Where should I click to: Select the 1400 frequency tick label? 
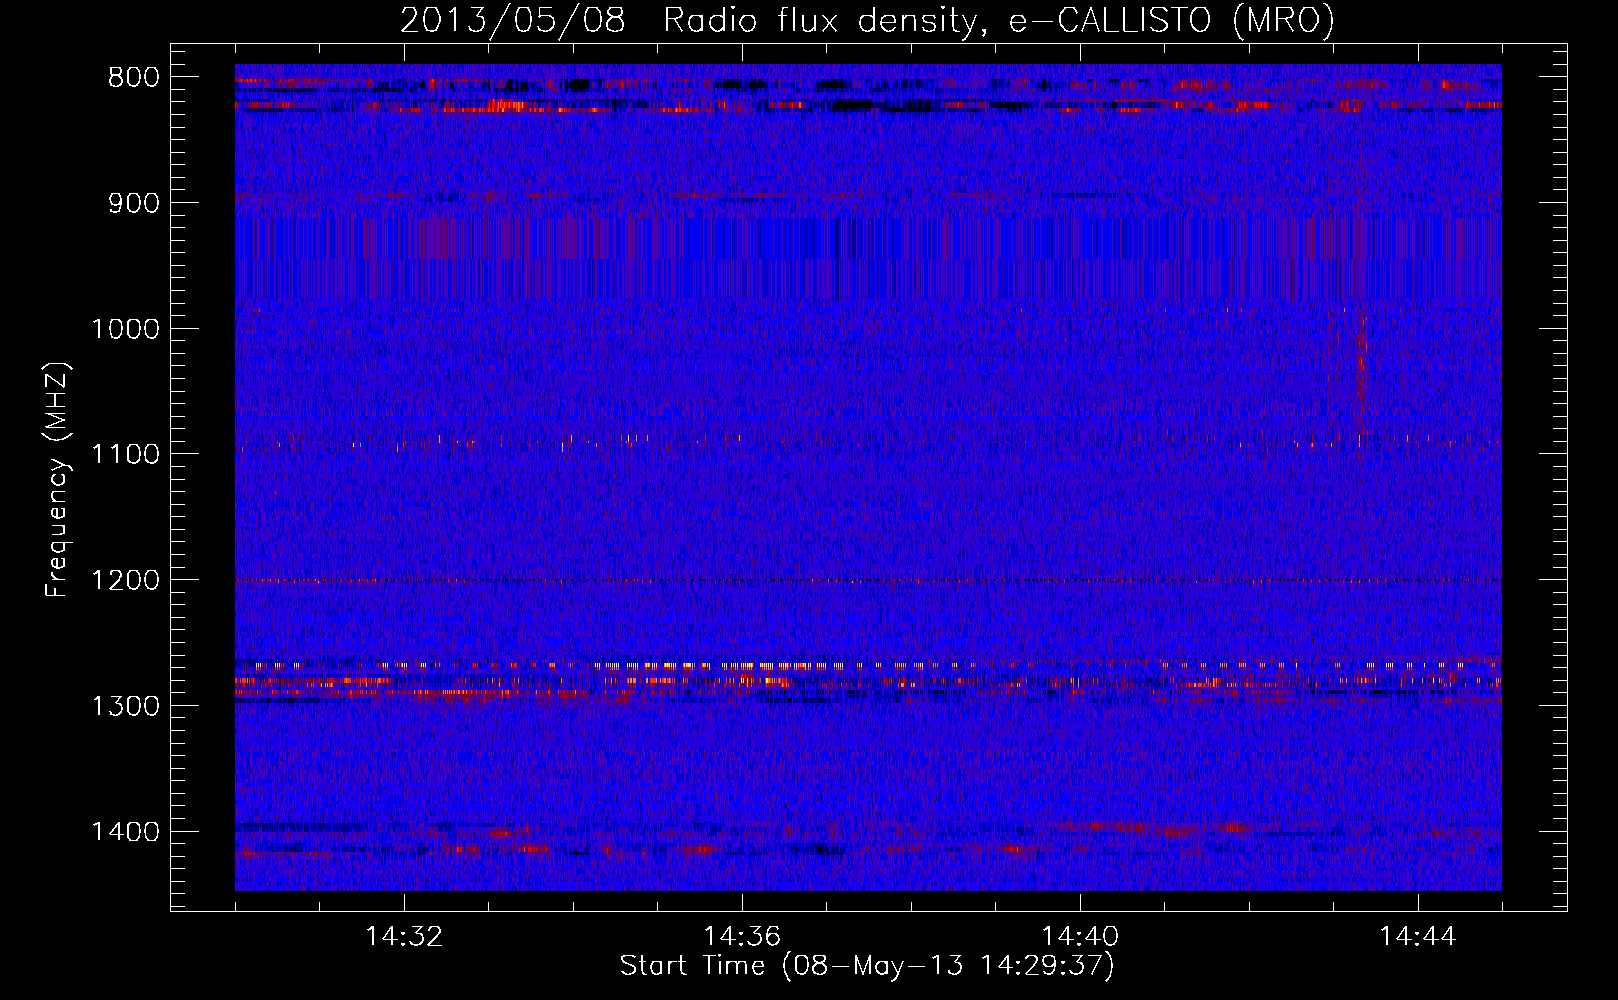126,832
